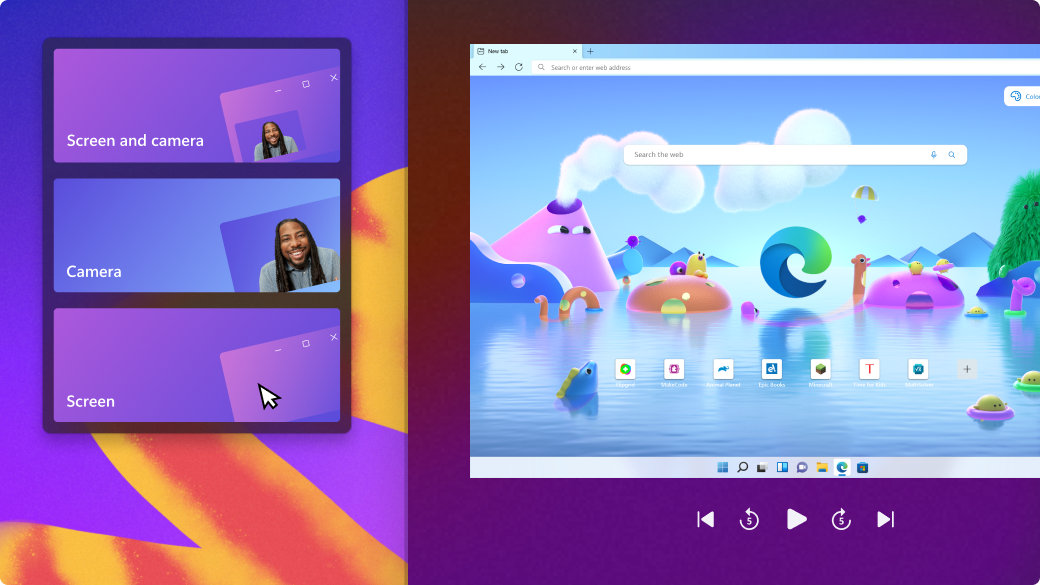Open a new browser tab with plus
The image size is (1040, 585).
click(590, 51)
